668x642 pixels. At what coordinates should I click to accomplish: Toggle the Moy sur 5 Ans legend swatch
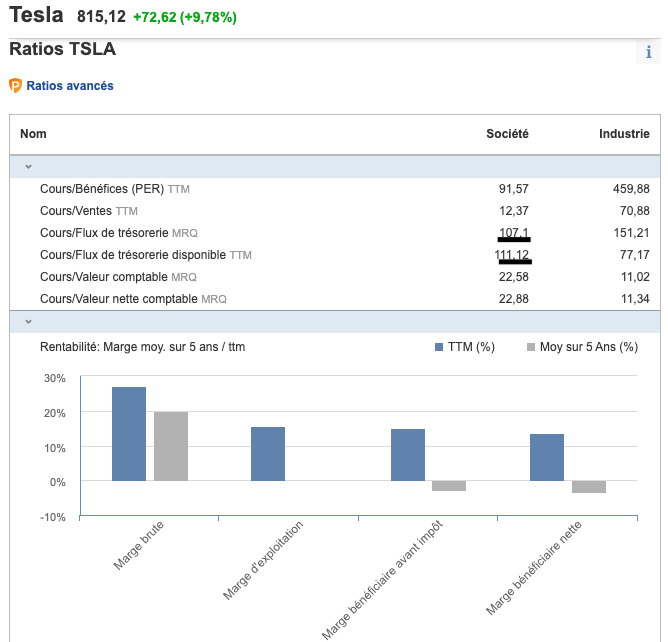(x=531, y=347)
